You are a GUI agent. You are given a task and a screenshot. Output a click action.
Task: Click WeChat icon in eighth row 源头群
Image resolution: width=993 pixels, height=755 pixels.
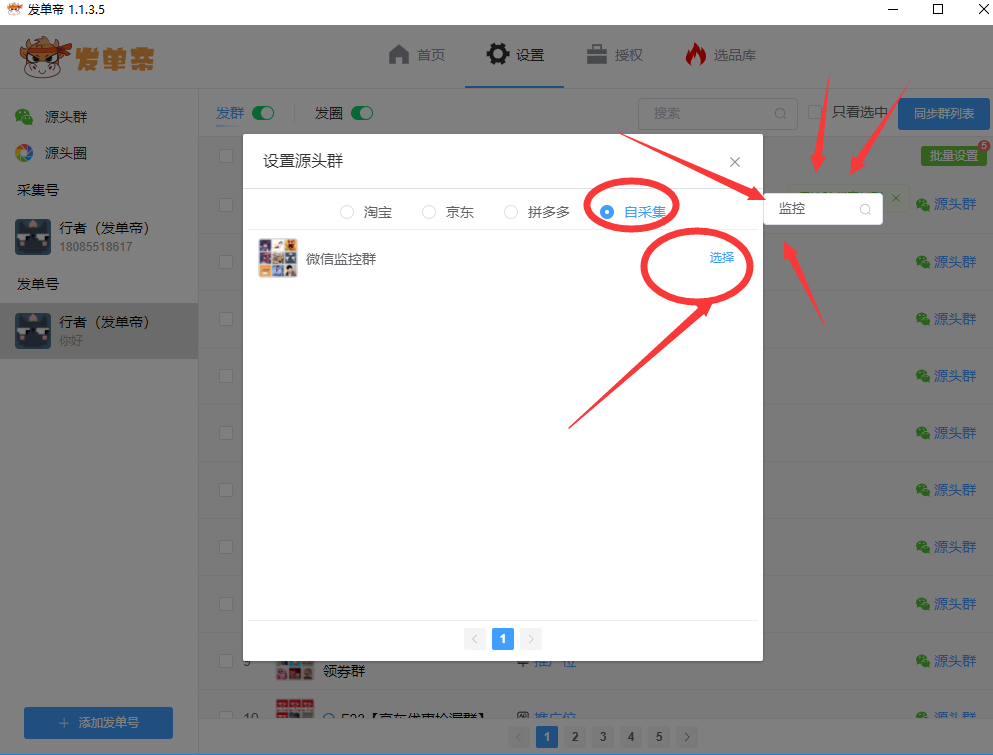[x=923, y=604]
